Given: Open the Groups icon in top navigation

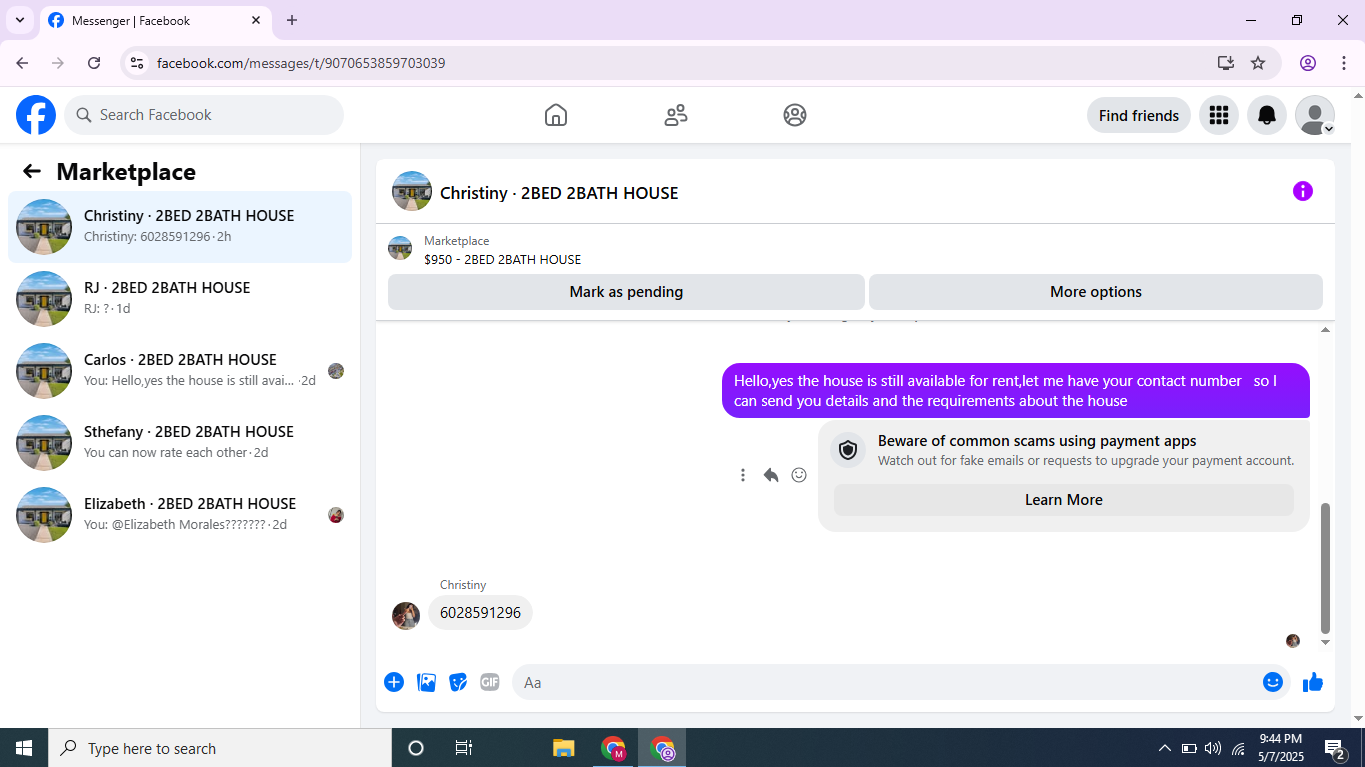Looking at the screenshot, I should pyautogui.click(x=795, y=115).
